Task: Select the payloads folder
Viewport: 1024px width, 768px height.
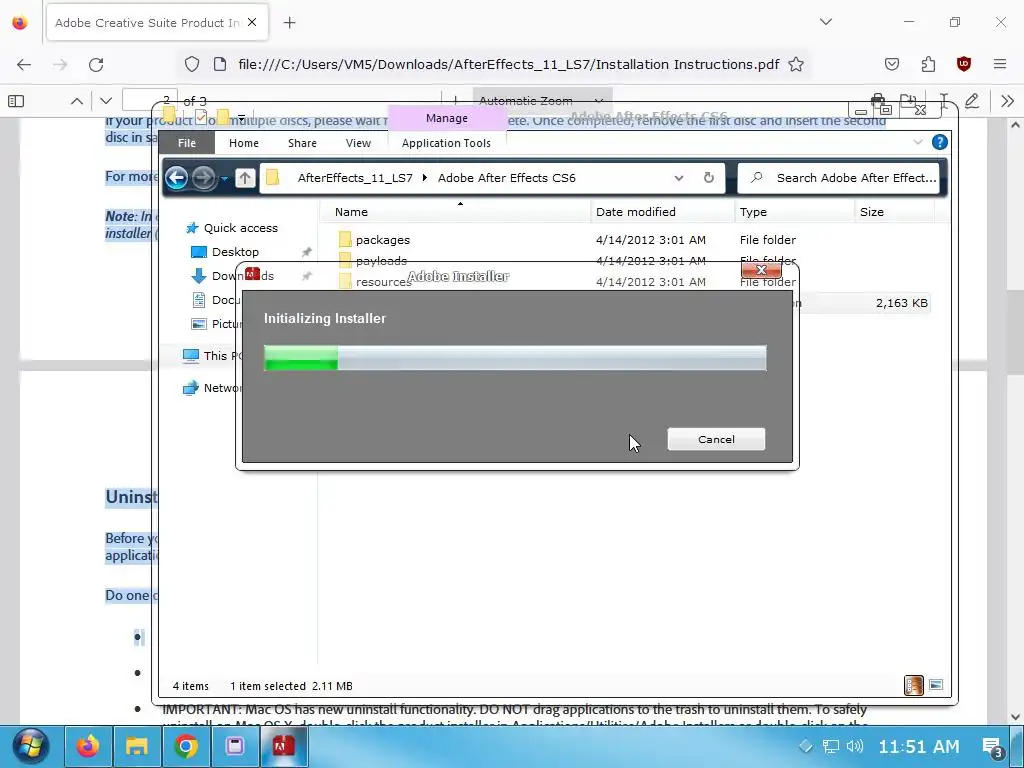Action: tap(381, 260)
